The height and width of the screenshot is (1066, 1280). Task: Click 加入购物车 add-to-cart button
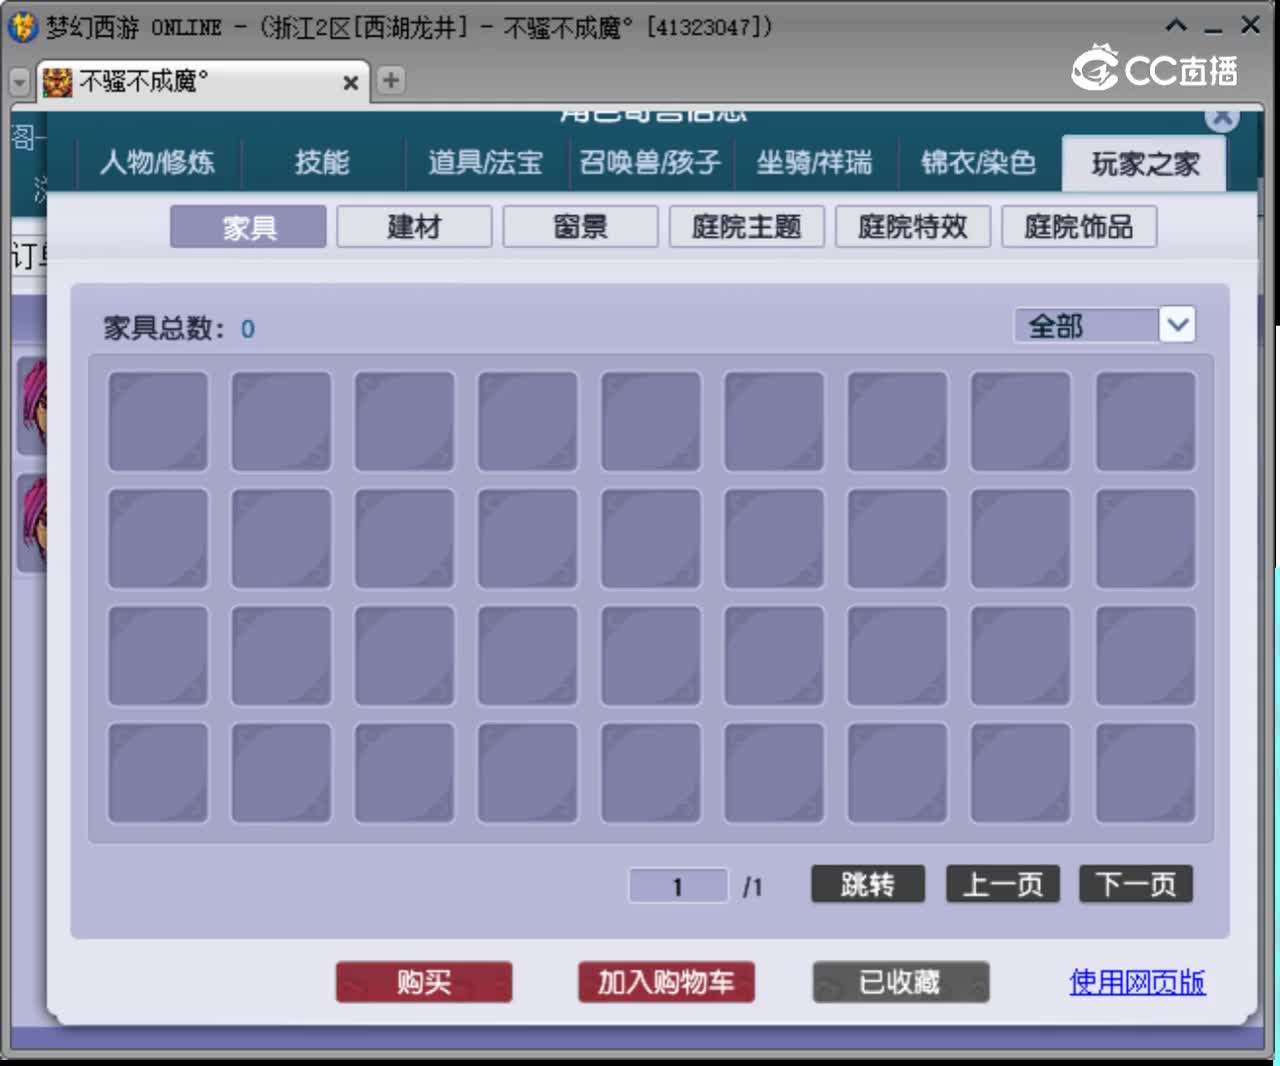(666, 982)
